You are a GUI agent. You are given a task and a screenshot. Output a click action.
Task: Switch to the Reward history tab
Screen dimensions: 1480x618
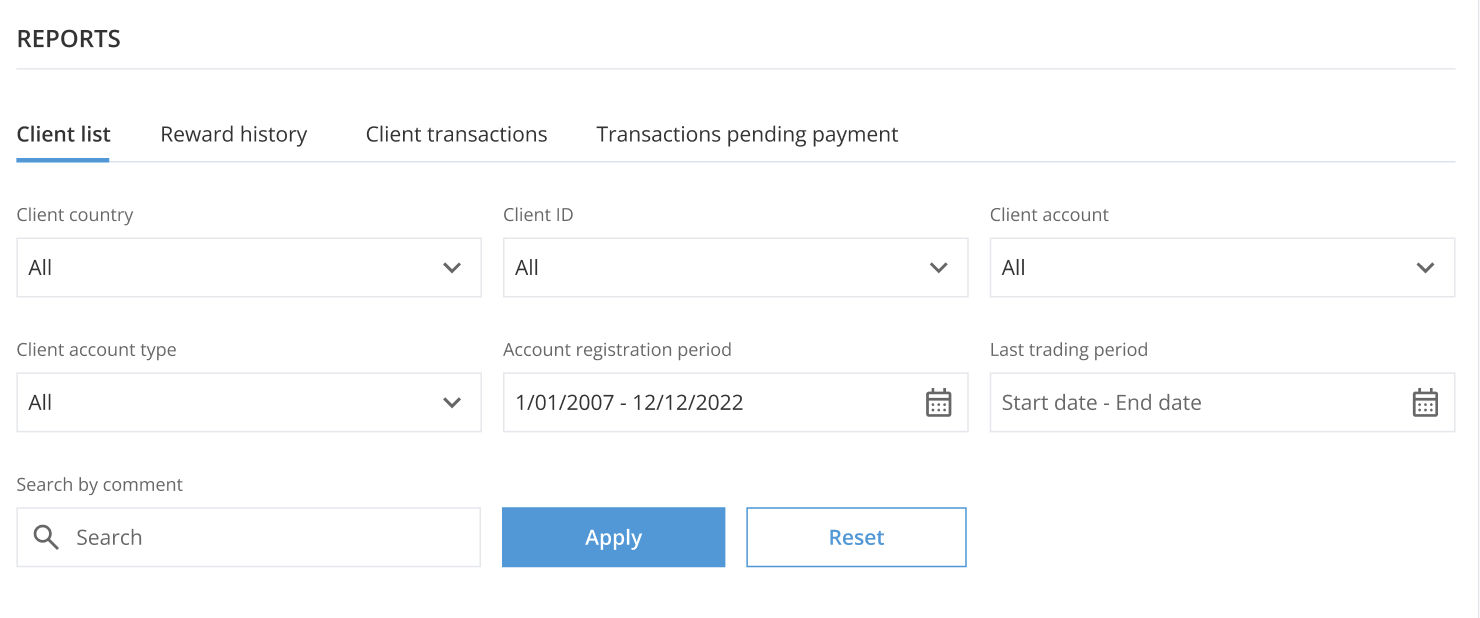pyautogui.click(x=234, y=134)
